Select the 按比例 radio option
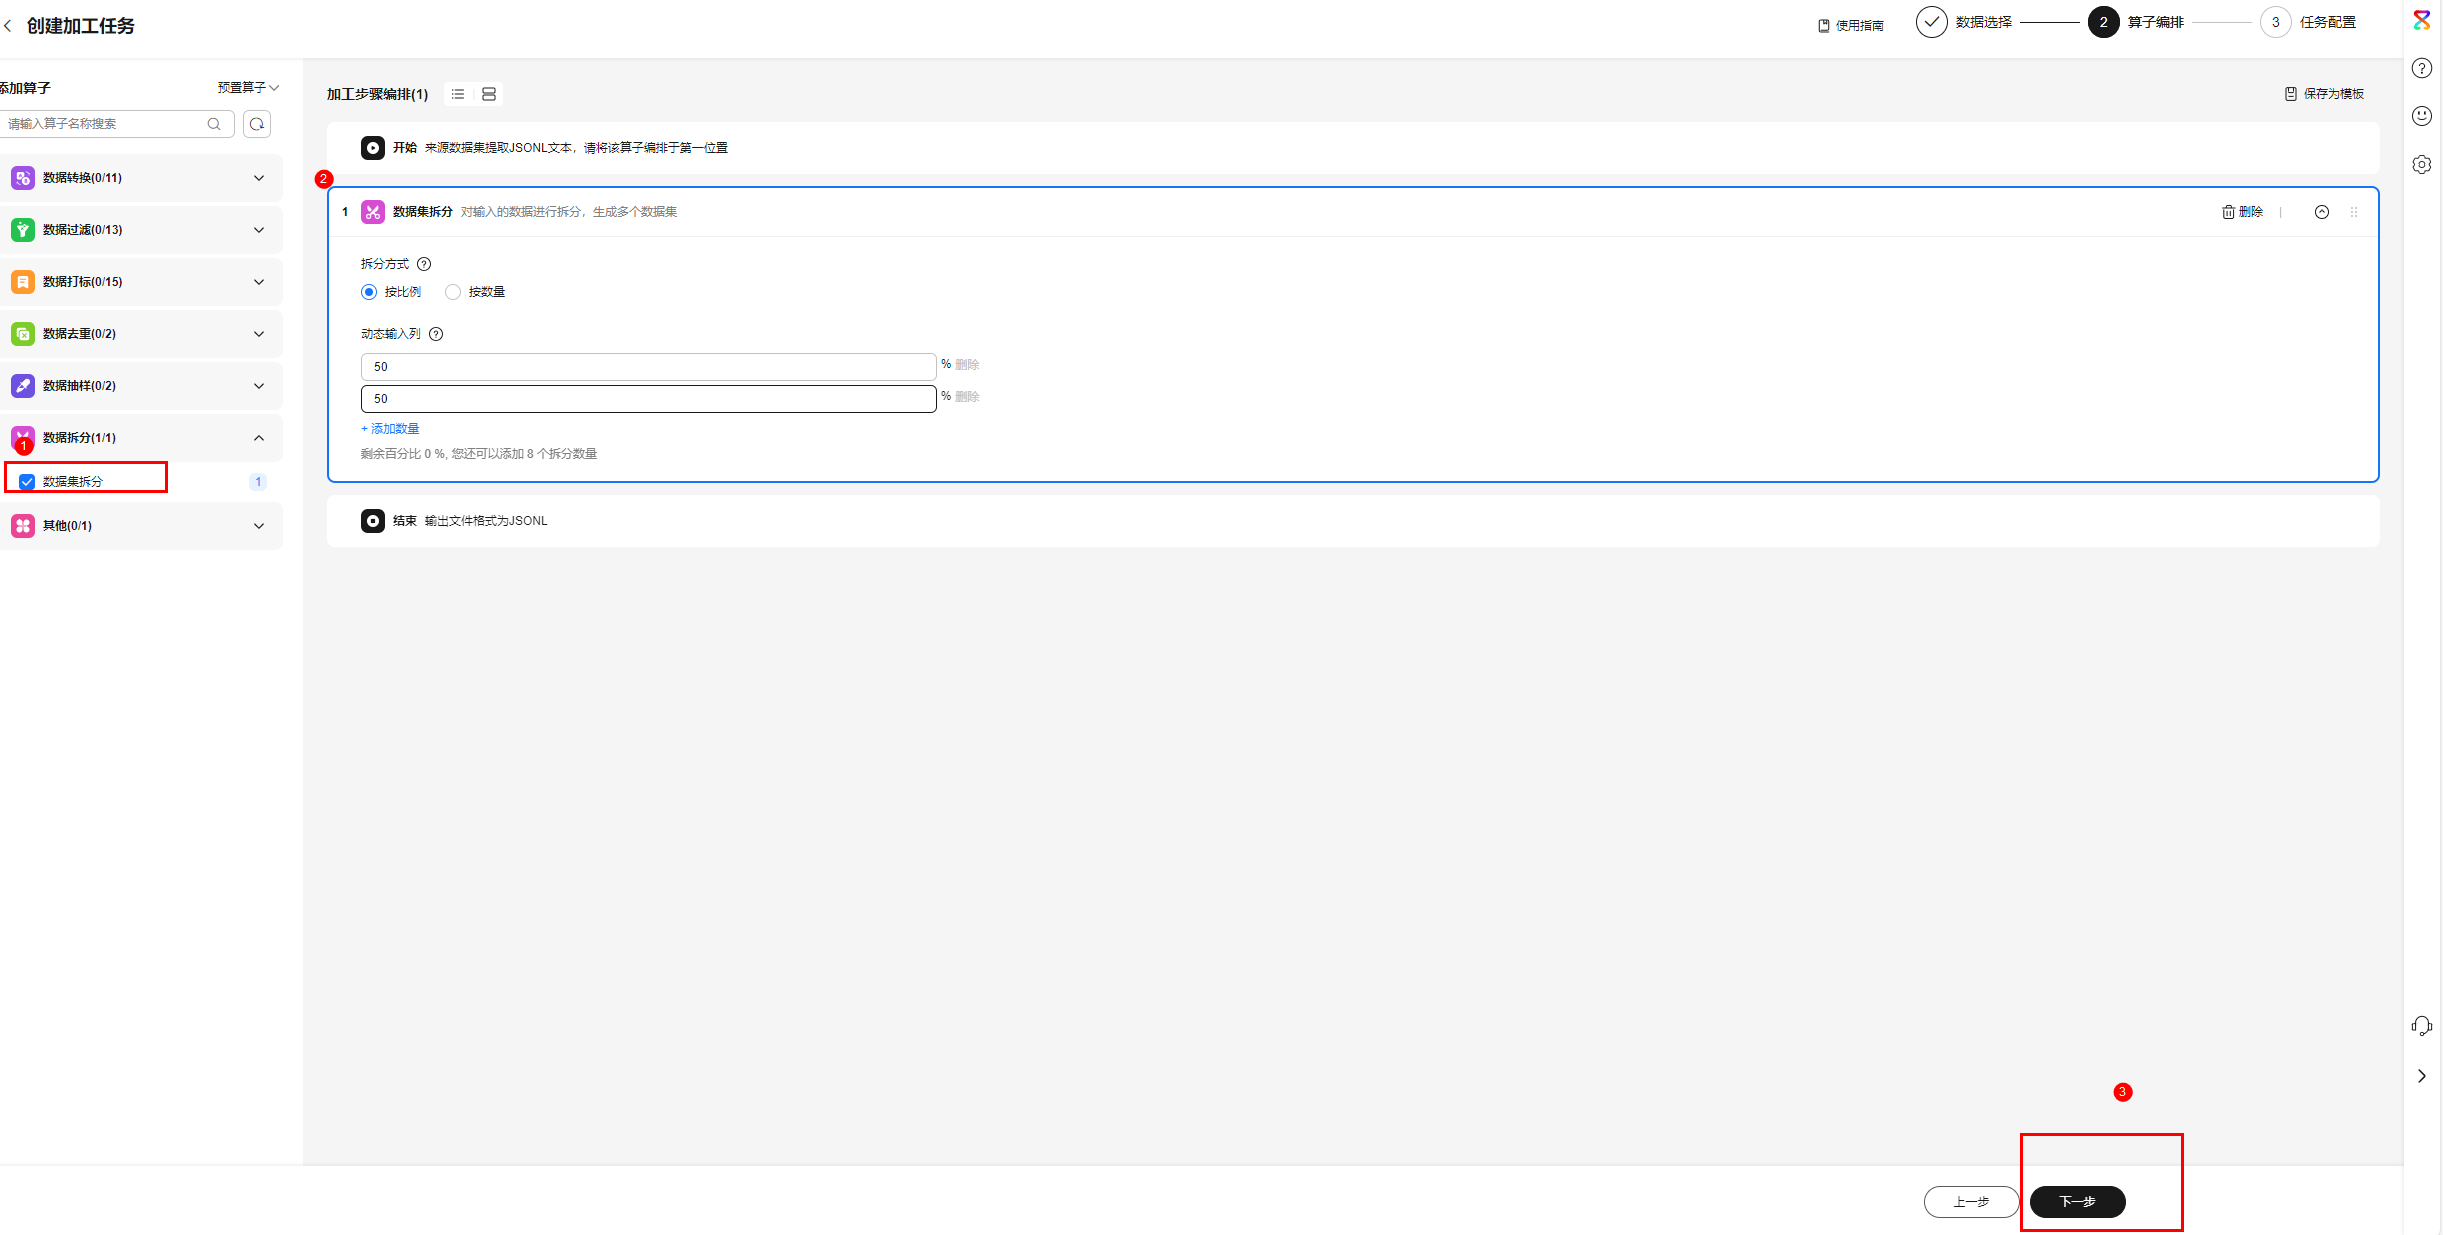The image size is (2443, 1235). tap(369, 292)
